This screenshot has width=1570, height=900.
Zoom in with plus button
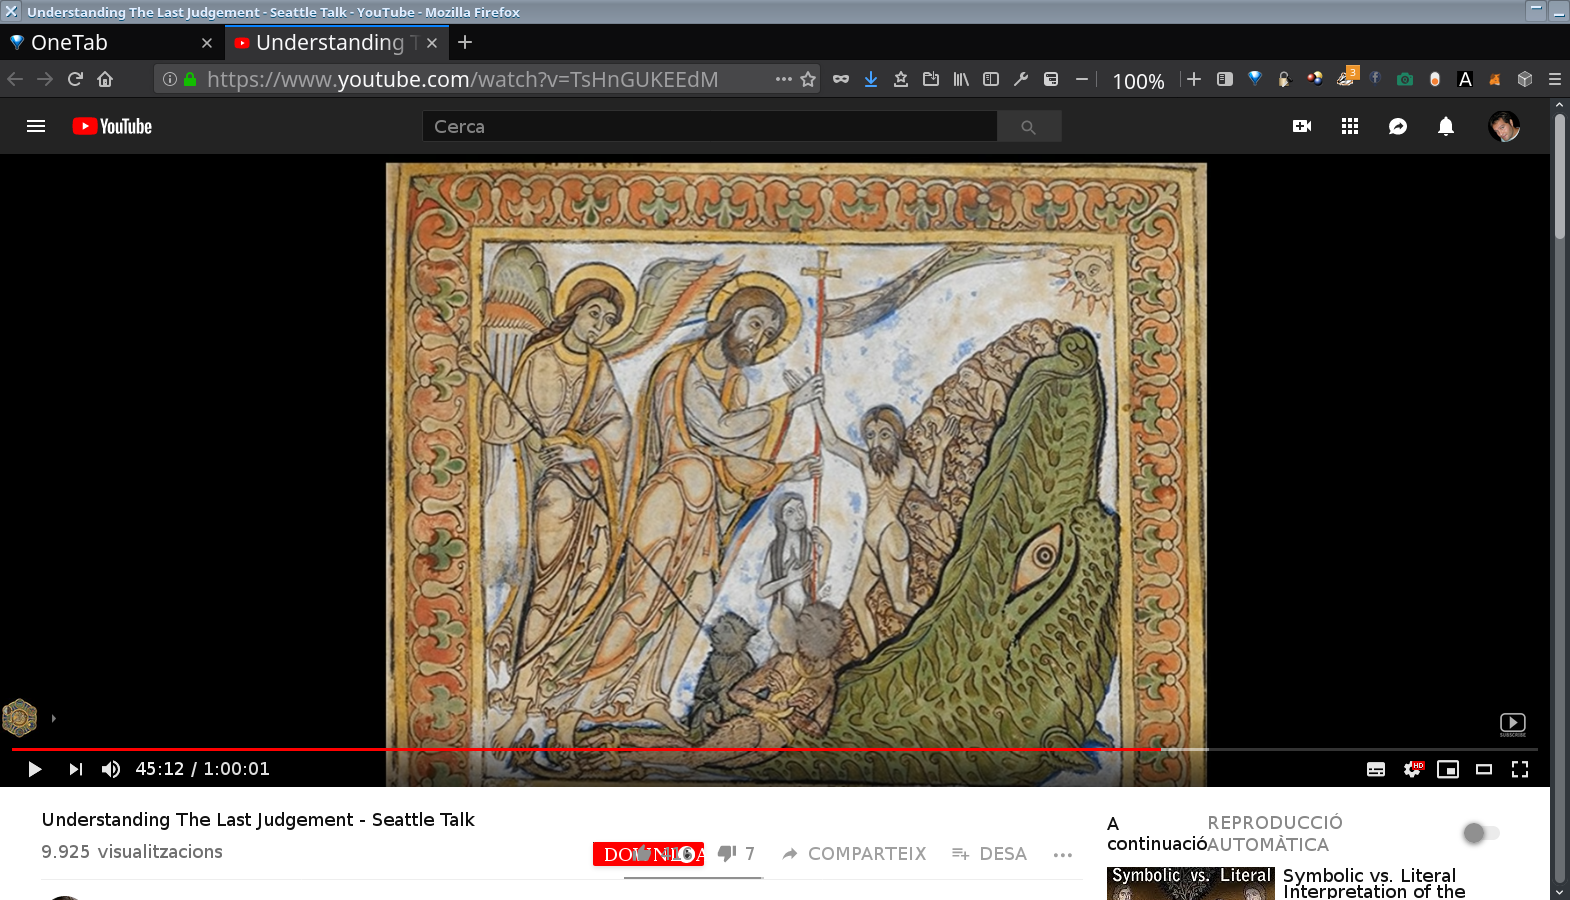(1194, 79)
